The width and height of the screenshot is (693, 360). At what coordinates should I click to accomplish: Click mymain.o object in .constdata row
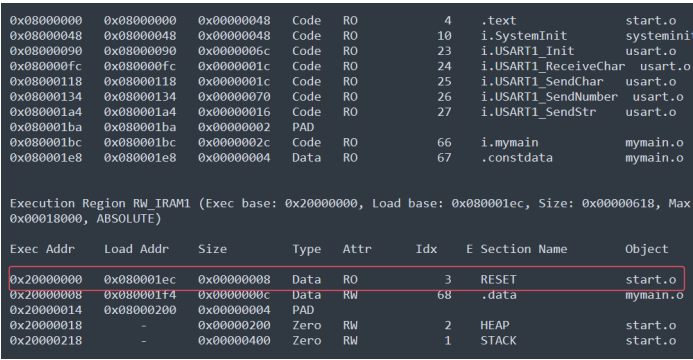[x=654, y=158]
